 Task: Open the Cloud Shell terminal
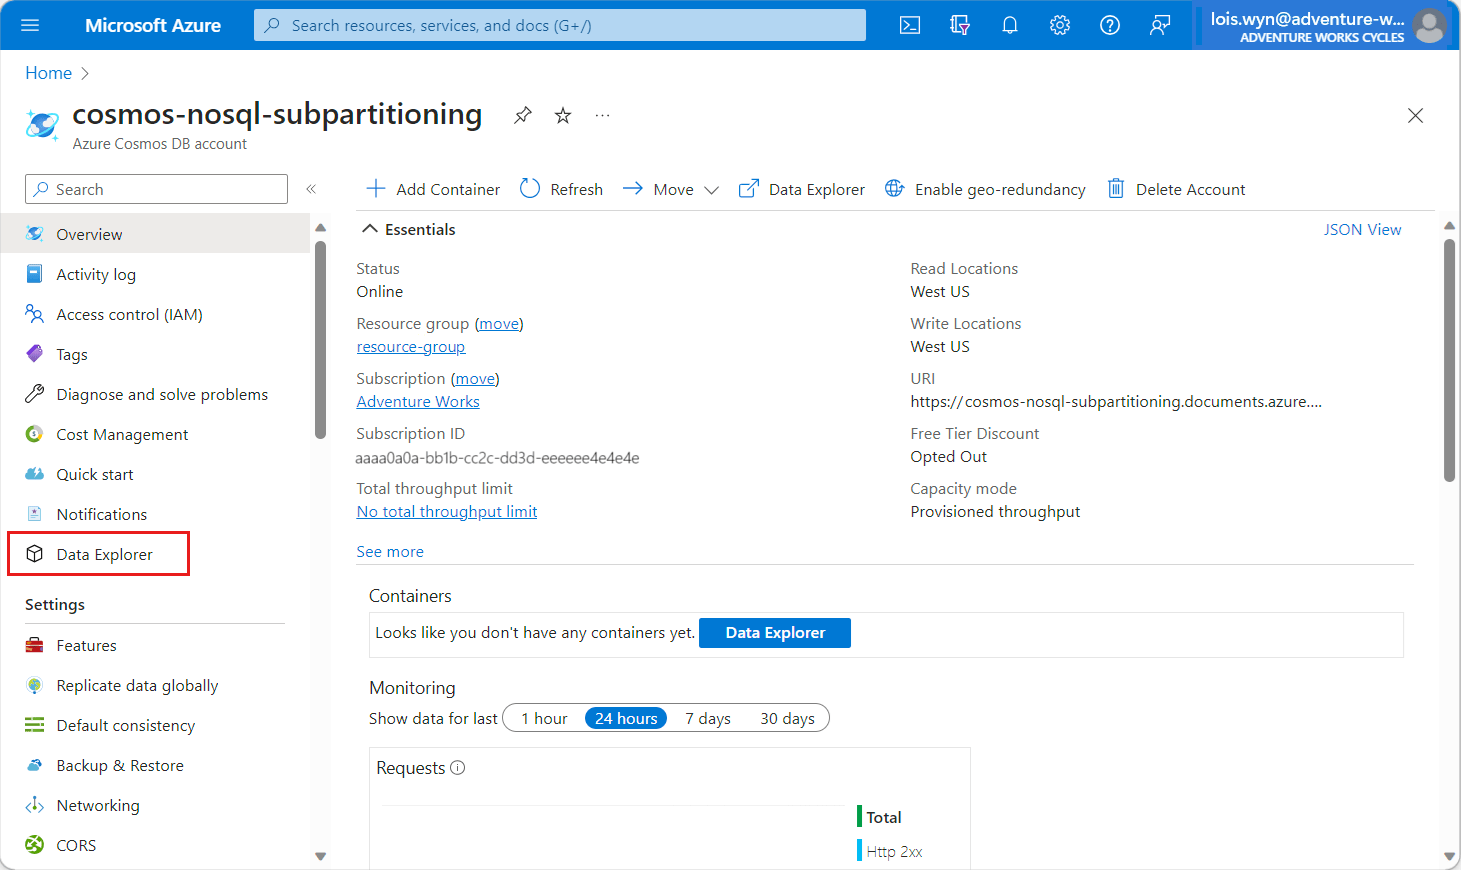point(909,25)
